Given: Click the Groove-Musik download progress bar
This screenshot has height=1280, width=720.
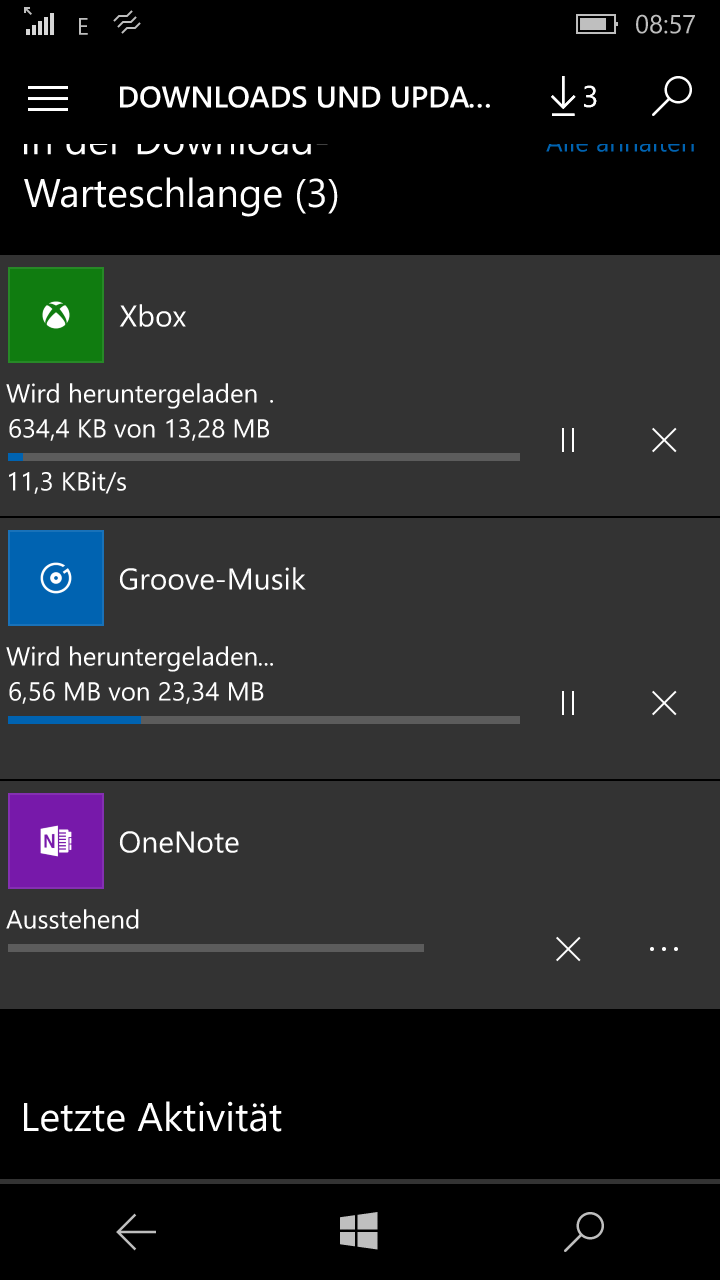Looking at the screenshot, I should (x=264, y=720).
